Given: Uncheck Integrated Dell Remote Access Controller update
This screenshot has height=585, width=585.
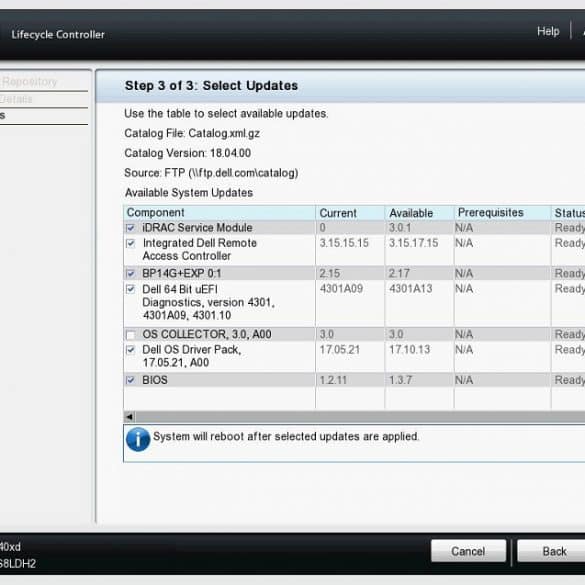Looking at the screenshot, I should [x=131, y=243].
